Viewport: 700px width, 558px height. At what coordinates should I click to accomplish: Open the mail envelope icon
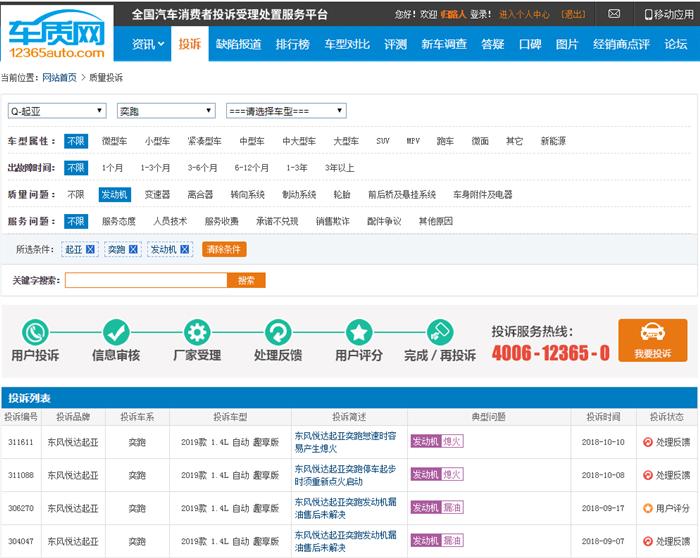(614, 14)
